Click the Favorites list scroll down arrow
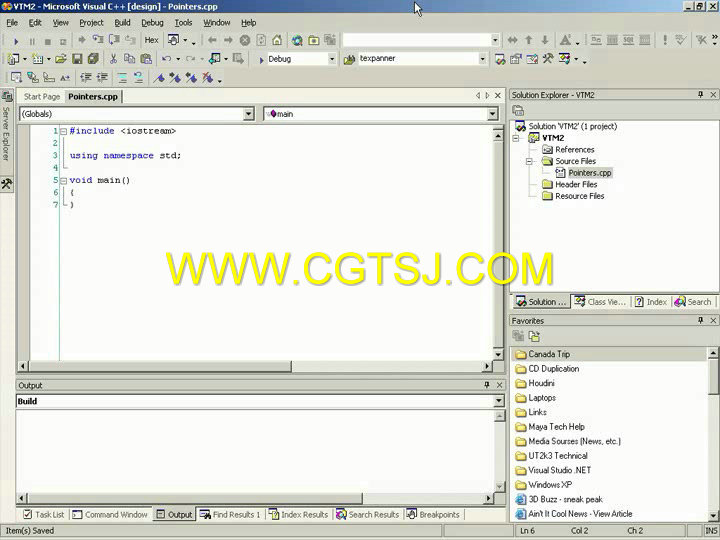The width and height of the screenshot is (720, 540). point(713,516)
